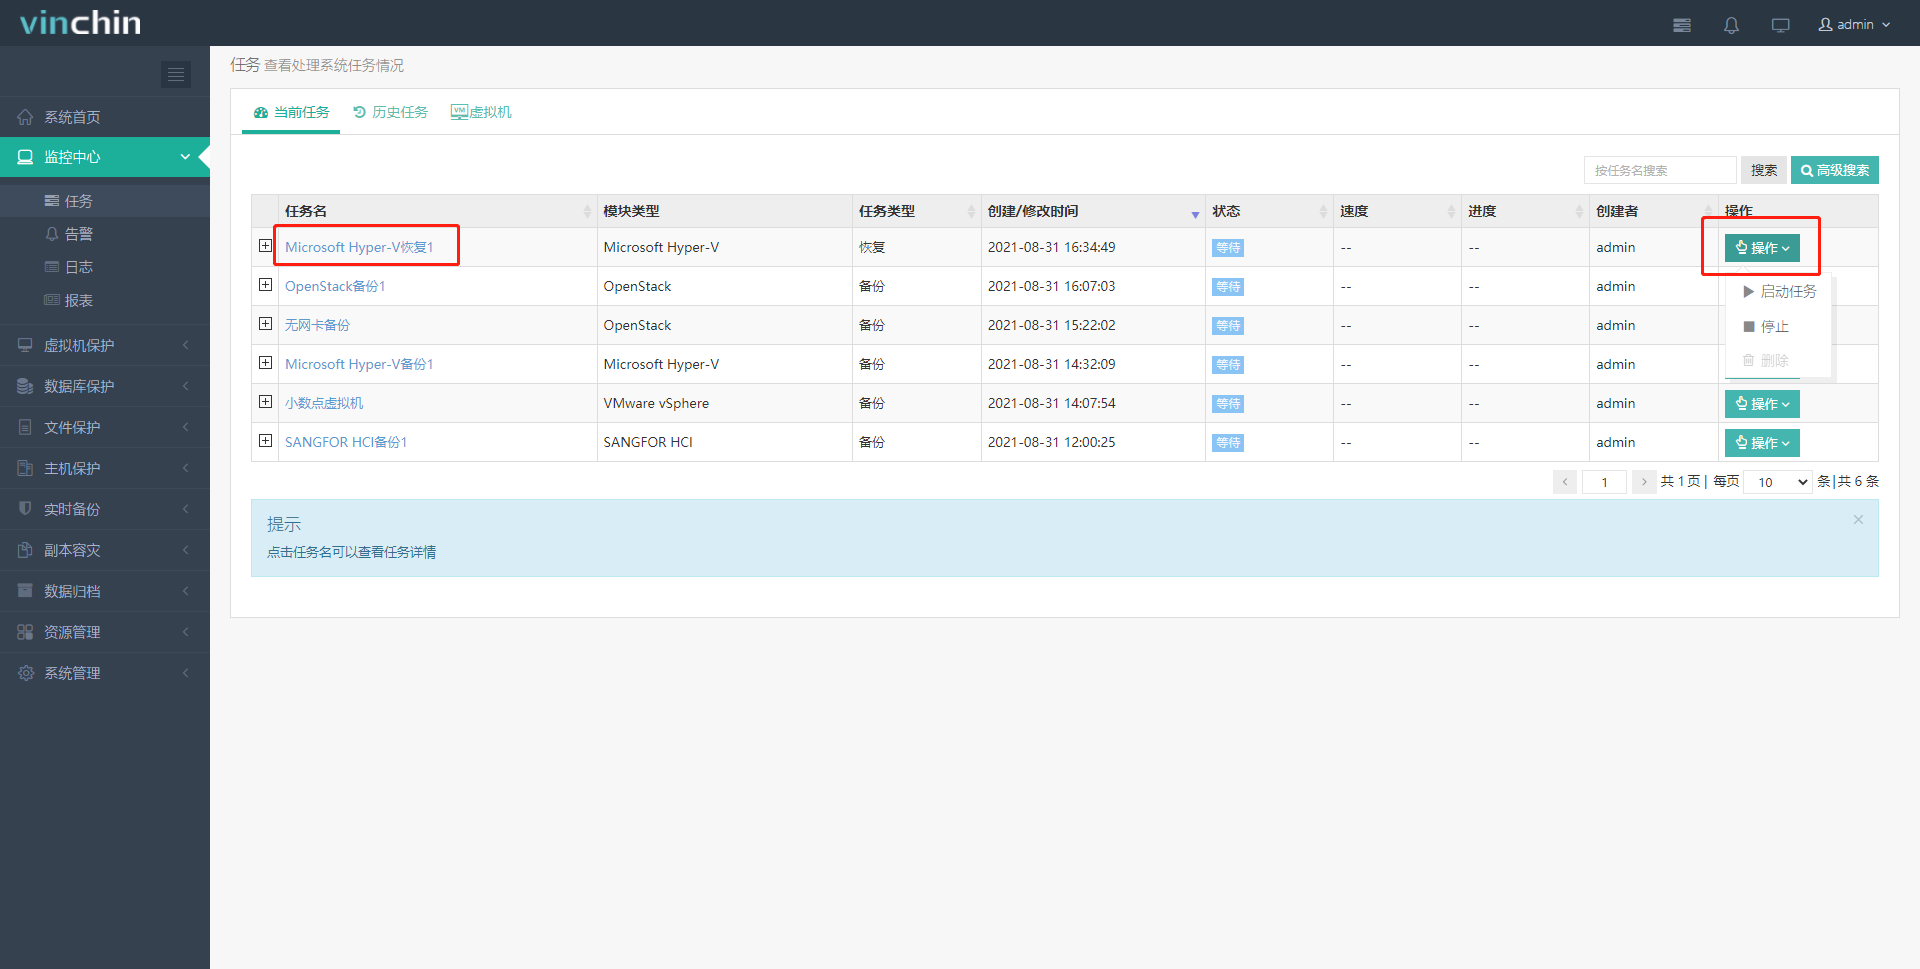Sort by 状态 column header

coord(1269,211)
